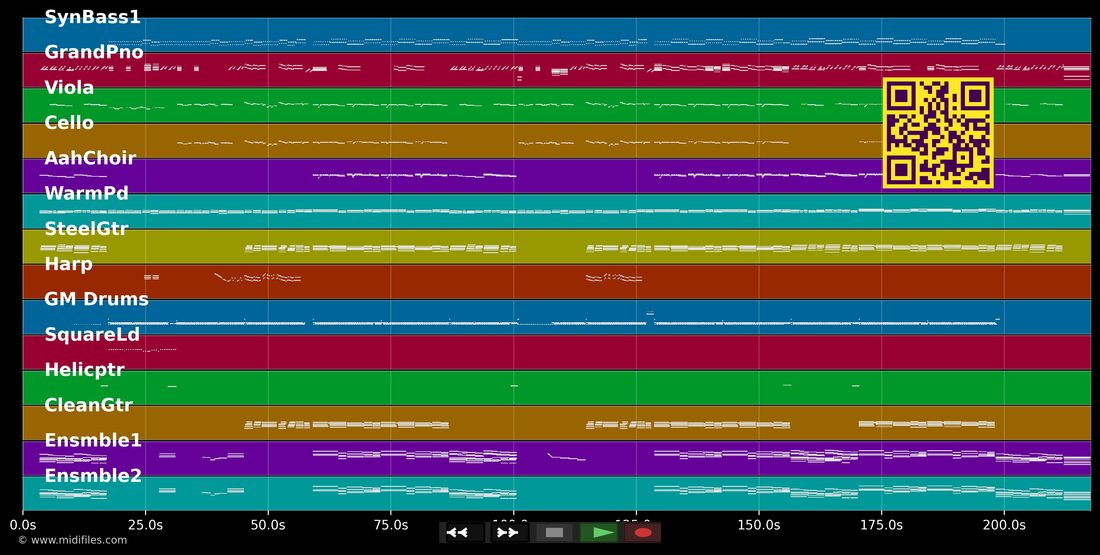Click the fast-forward transport button
The height and width of the screenshot is (555, 1100).
pyautogui.click(x=507, y=533)
